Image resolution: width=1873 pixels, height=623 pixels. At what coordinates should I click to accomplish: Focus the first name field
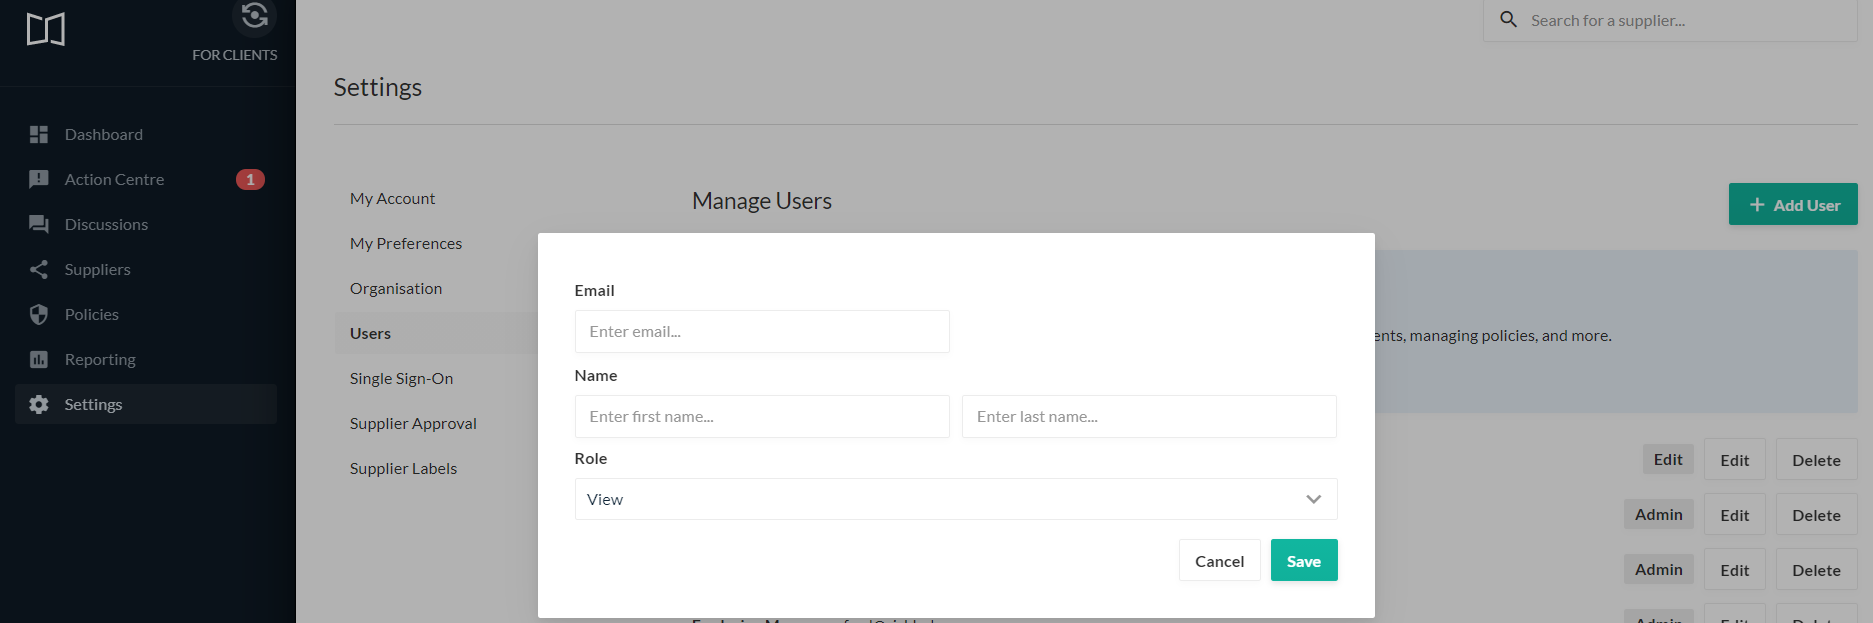tap(761, 416)
